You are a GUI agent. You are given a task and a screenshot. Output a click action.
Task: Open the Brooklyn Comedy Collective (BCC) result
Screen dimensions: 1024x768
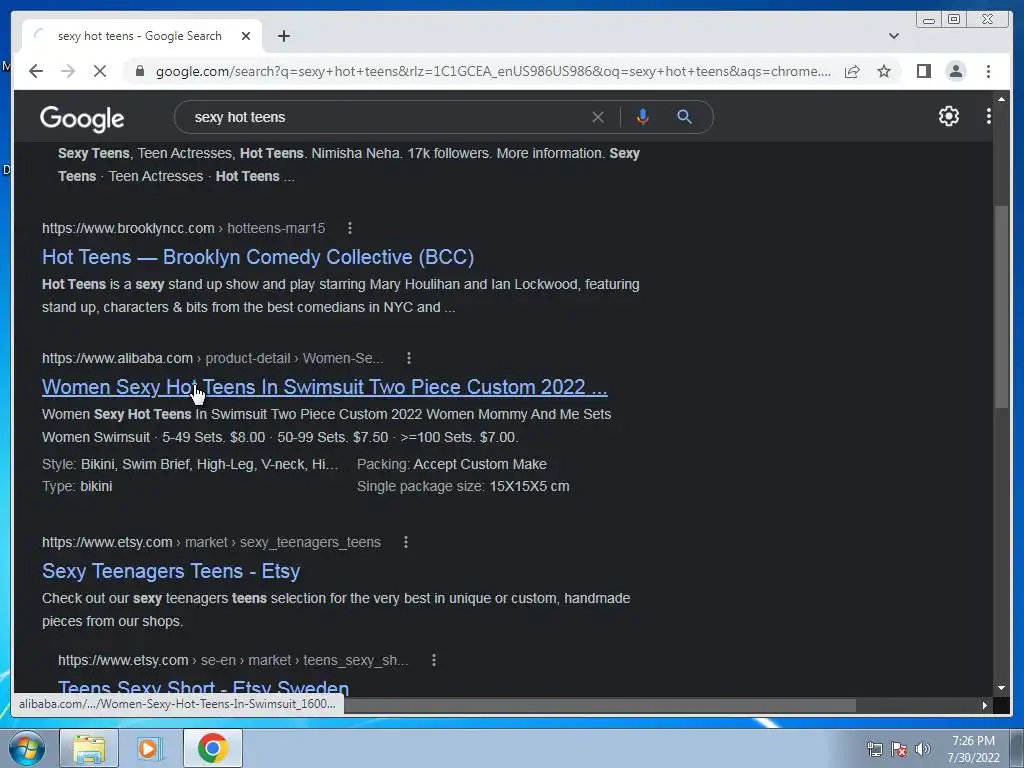tap(258, 257)
